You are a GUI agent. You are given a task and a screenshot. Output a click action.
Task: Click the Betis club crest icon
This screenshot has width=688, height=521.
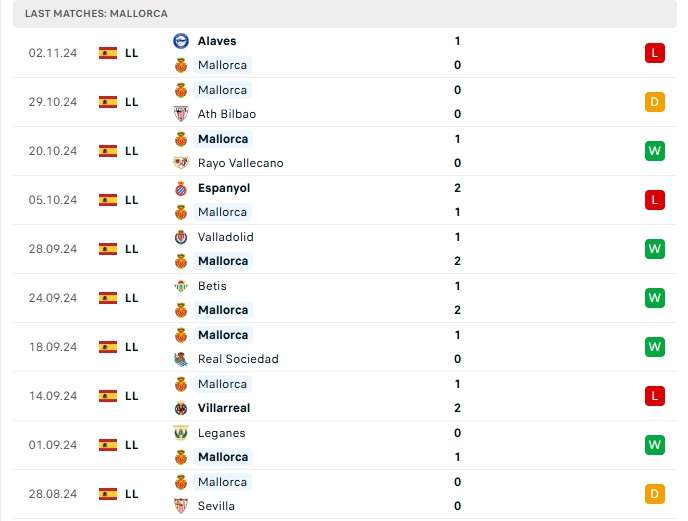(x=181, y=286)
